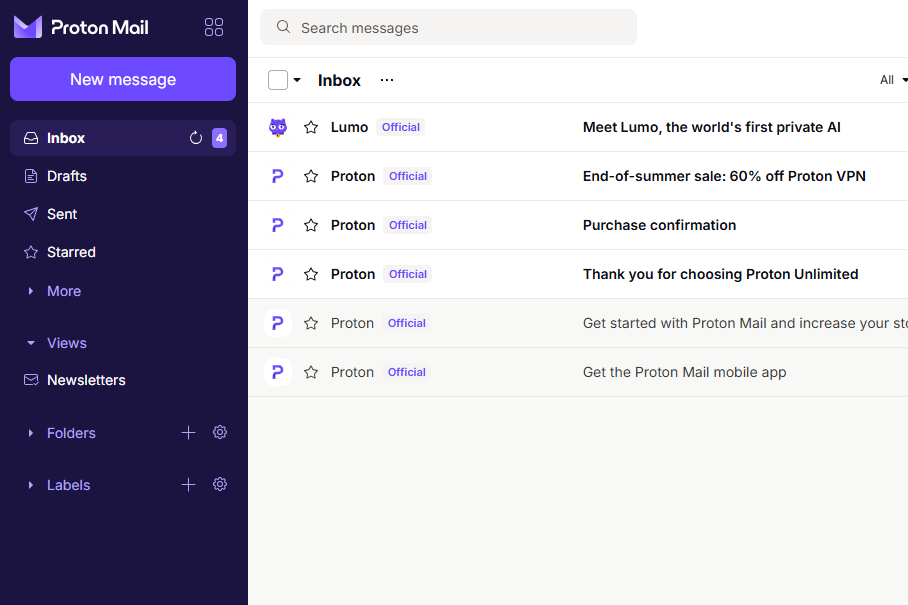Refresh the Inbox with the reload icon
908x605 pixels.
coord(196,138)
